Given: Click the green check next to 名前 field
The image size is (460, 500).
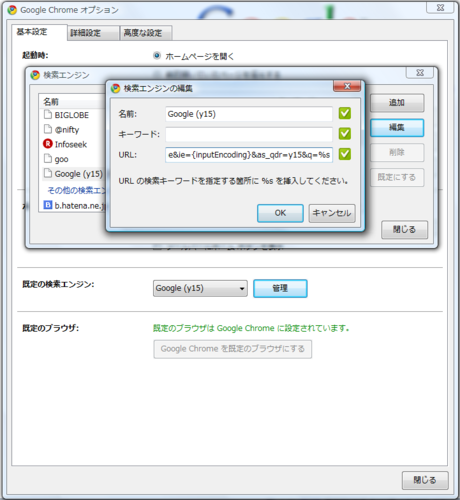Looking at the screenshot, I should point(345,113).
